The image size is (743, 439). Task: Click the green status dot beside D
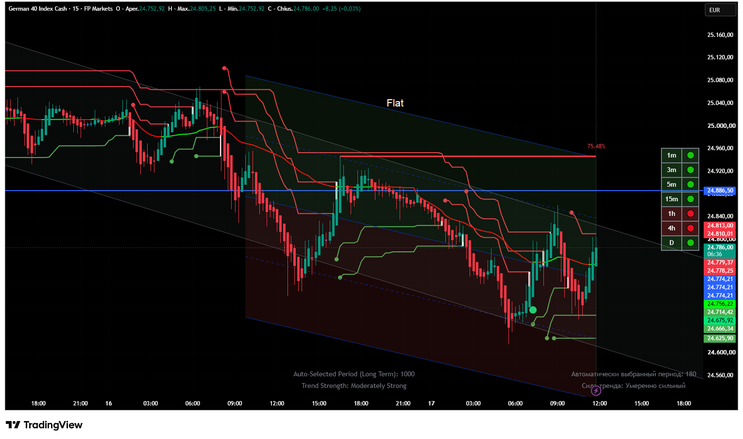pyautogui.click(x=690, y=243)
